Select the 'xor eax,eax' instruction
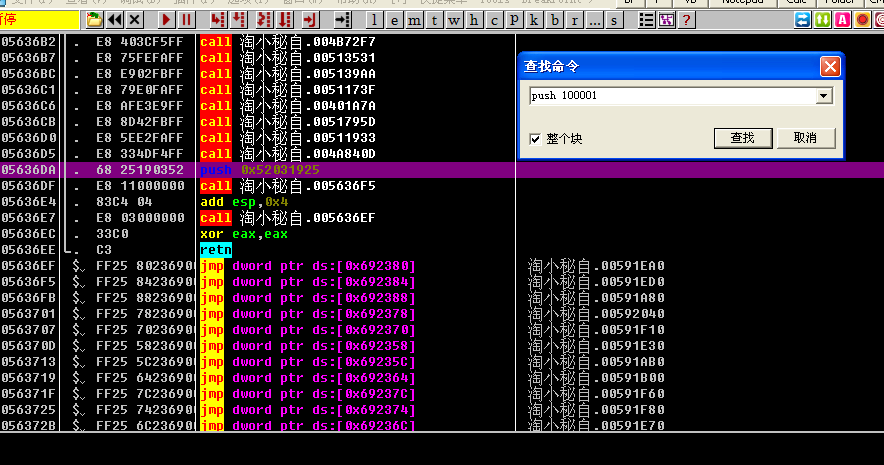The width and height of the screenshot is (884, 465). tap(244, 234)
